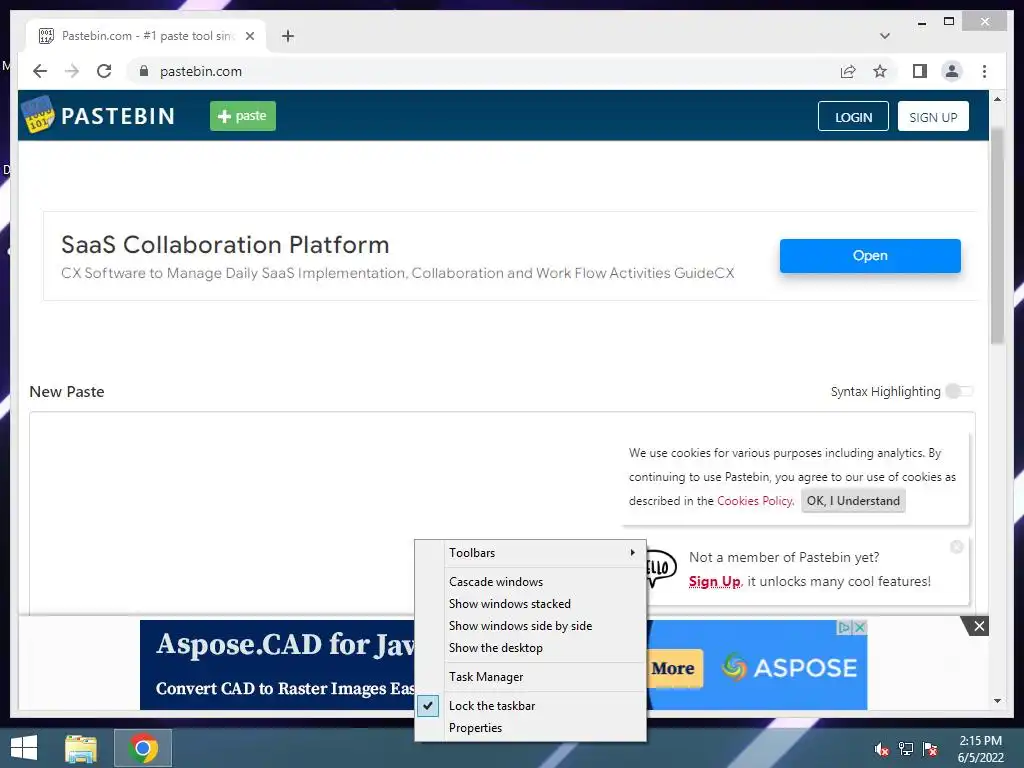Click the PASTEBIN wordmark text
Viewport: 1024px width, 768px height.
[x=118, y=116]
